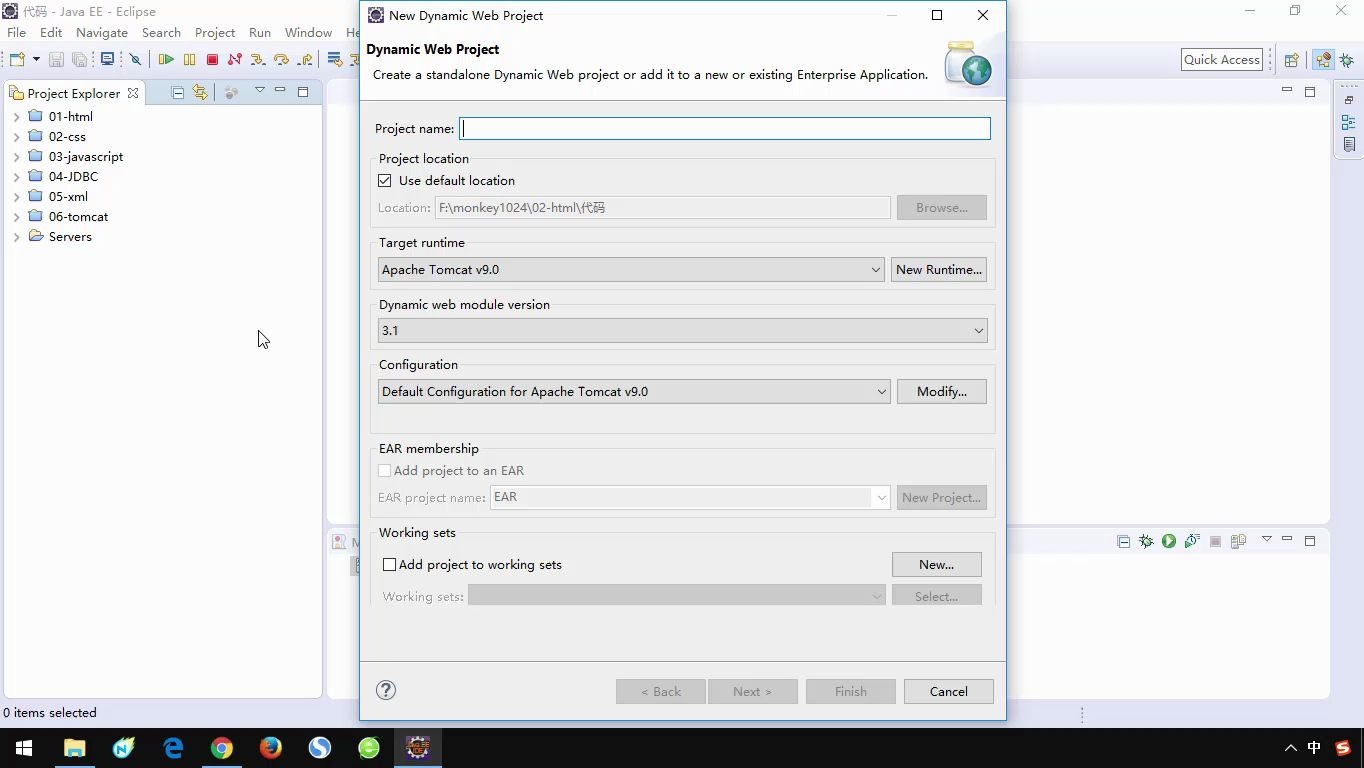Check Add project to working sets
Viewport: 1364px width, 768px height.
click(x=390, y=565)
